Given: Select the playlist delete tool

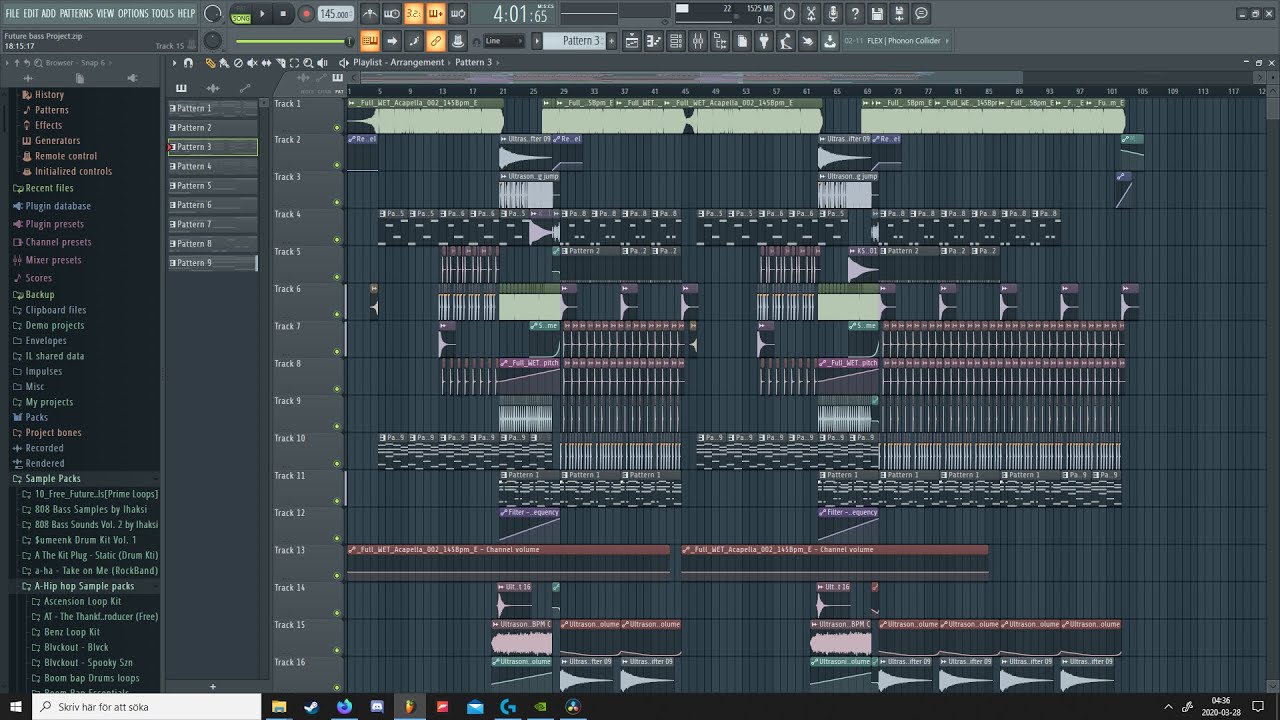Looking at the screenshot, I should point(238,63).
